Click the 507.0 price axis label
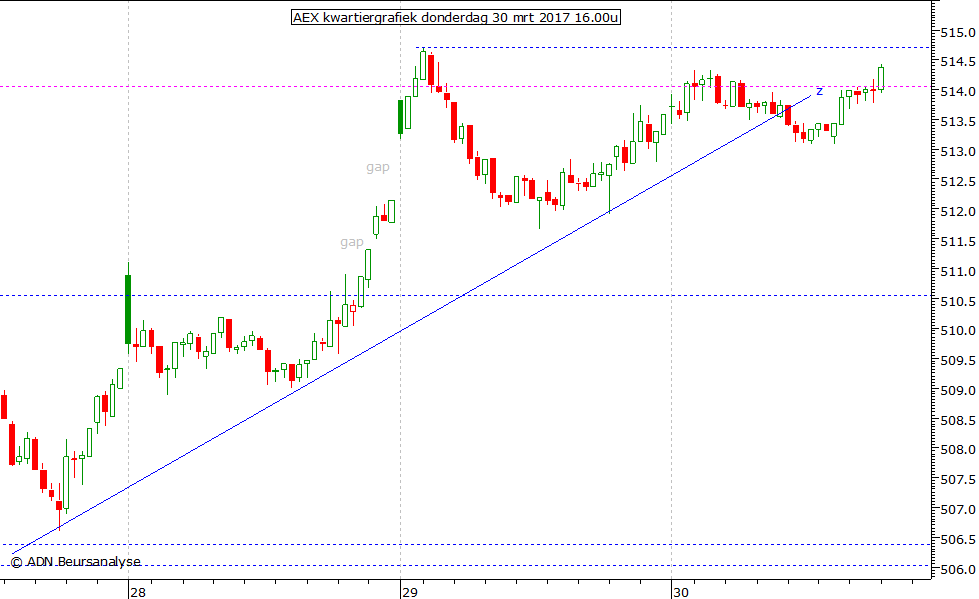The height and width of the screenshot is (599, 979). click(x=958, y=510)
